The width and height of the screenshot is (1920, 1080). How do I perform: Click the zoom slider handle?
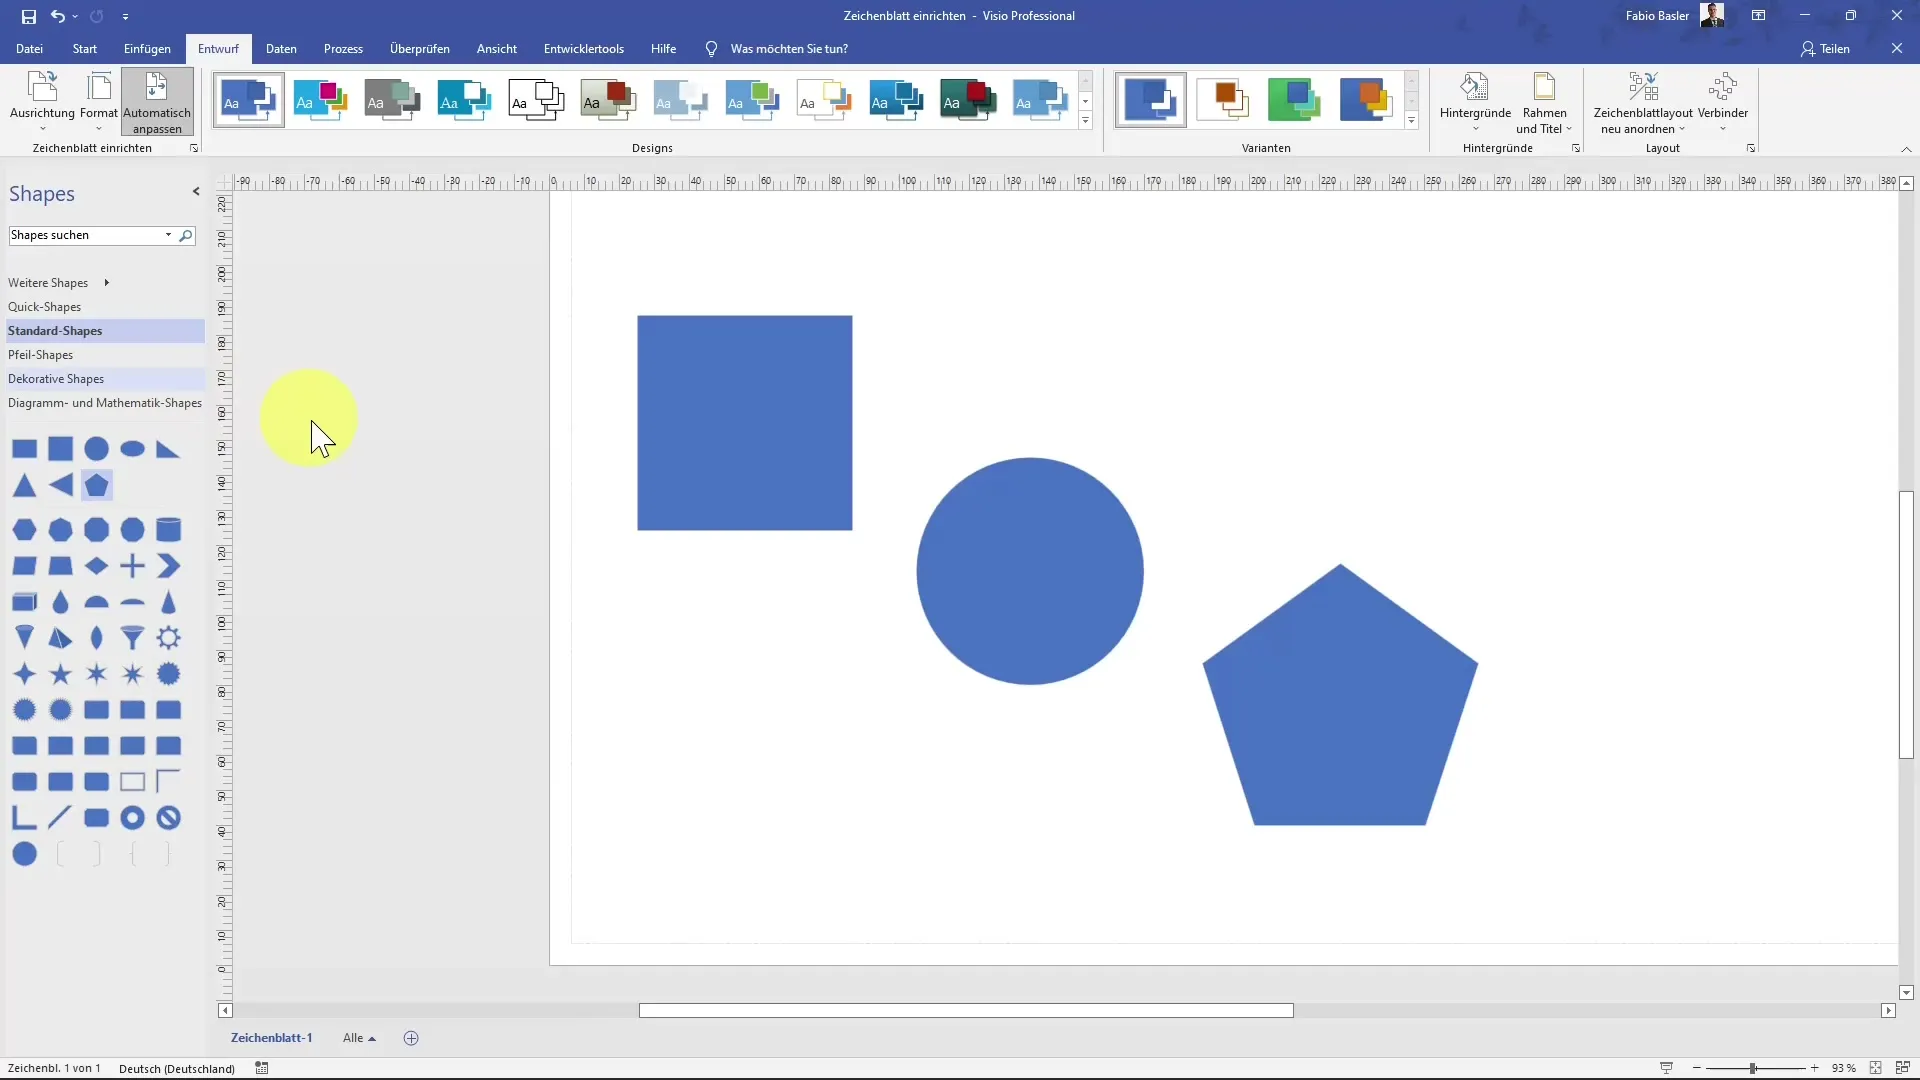(x=1753, y=1068)
